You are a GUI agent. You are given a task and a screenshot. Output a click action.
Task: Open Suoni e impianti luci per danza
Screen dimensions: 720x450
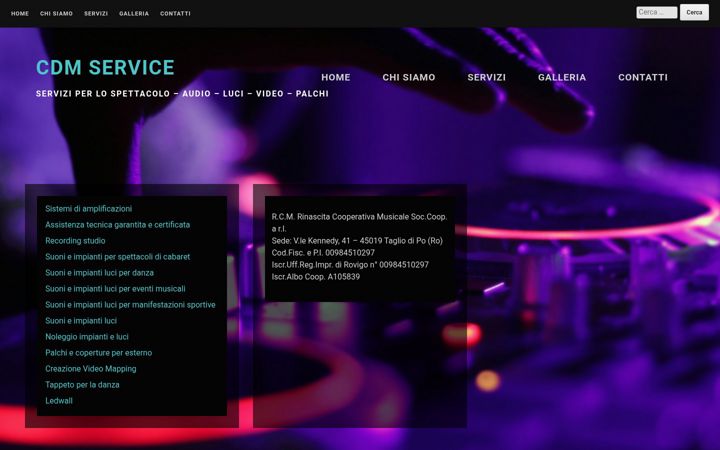coord(100,273)
